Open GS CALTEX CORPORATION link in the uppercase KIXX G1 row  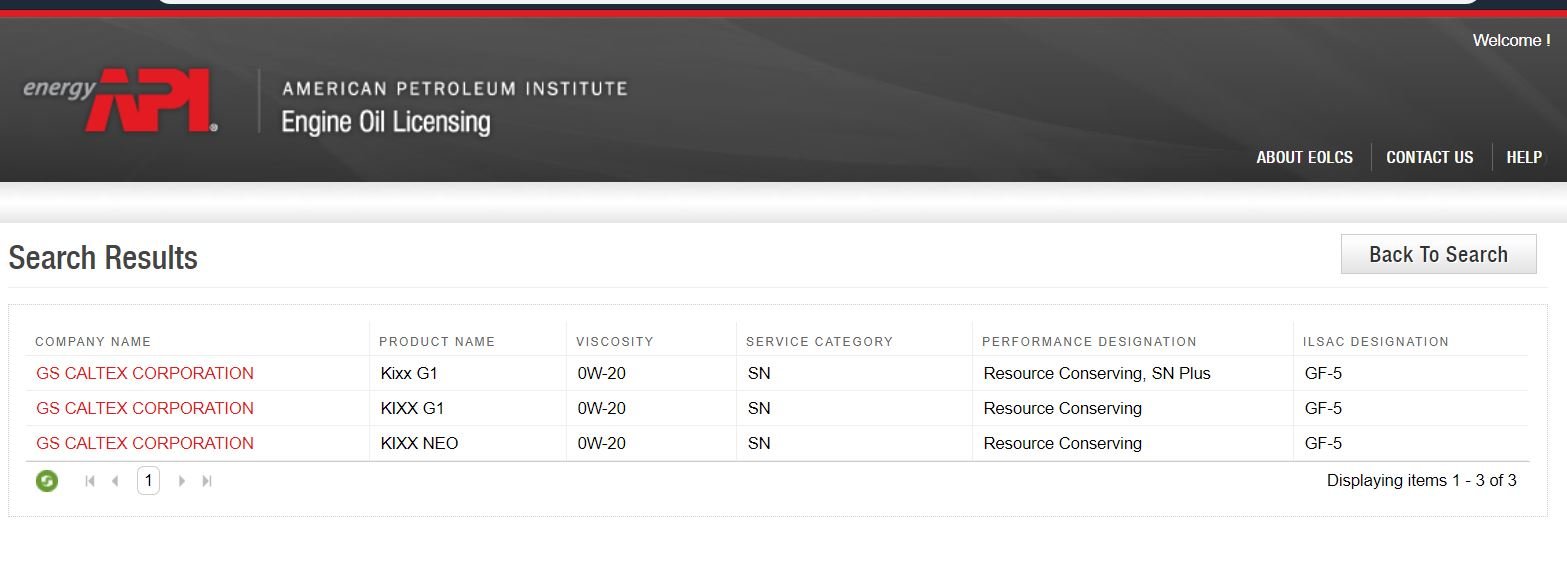click(145, 408)
